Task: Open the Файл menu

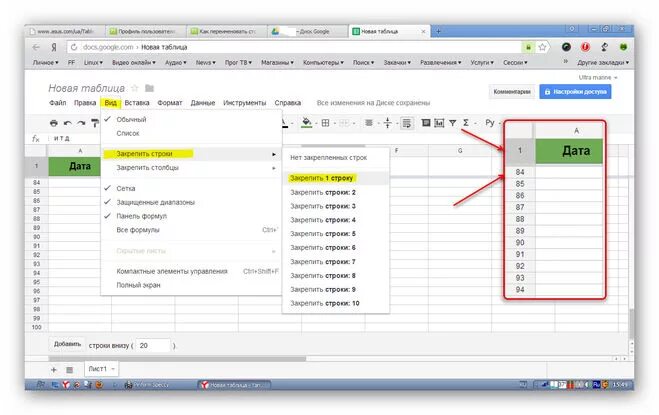Action: tap(58, 103)
